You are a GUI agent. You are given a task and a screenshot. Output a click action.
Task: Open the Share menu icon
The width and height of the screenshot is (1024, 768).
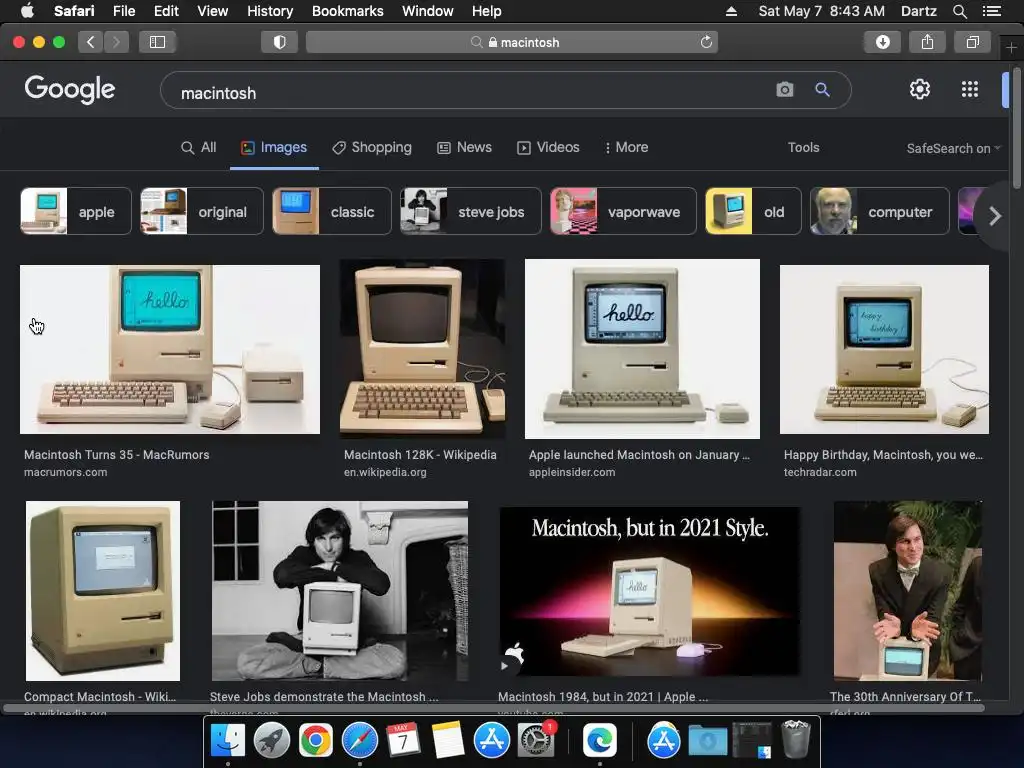927,42
